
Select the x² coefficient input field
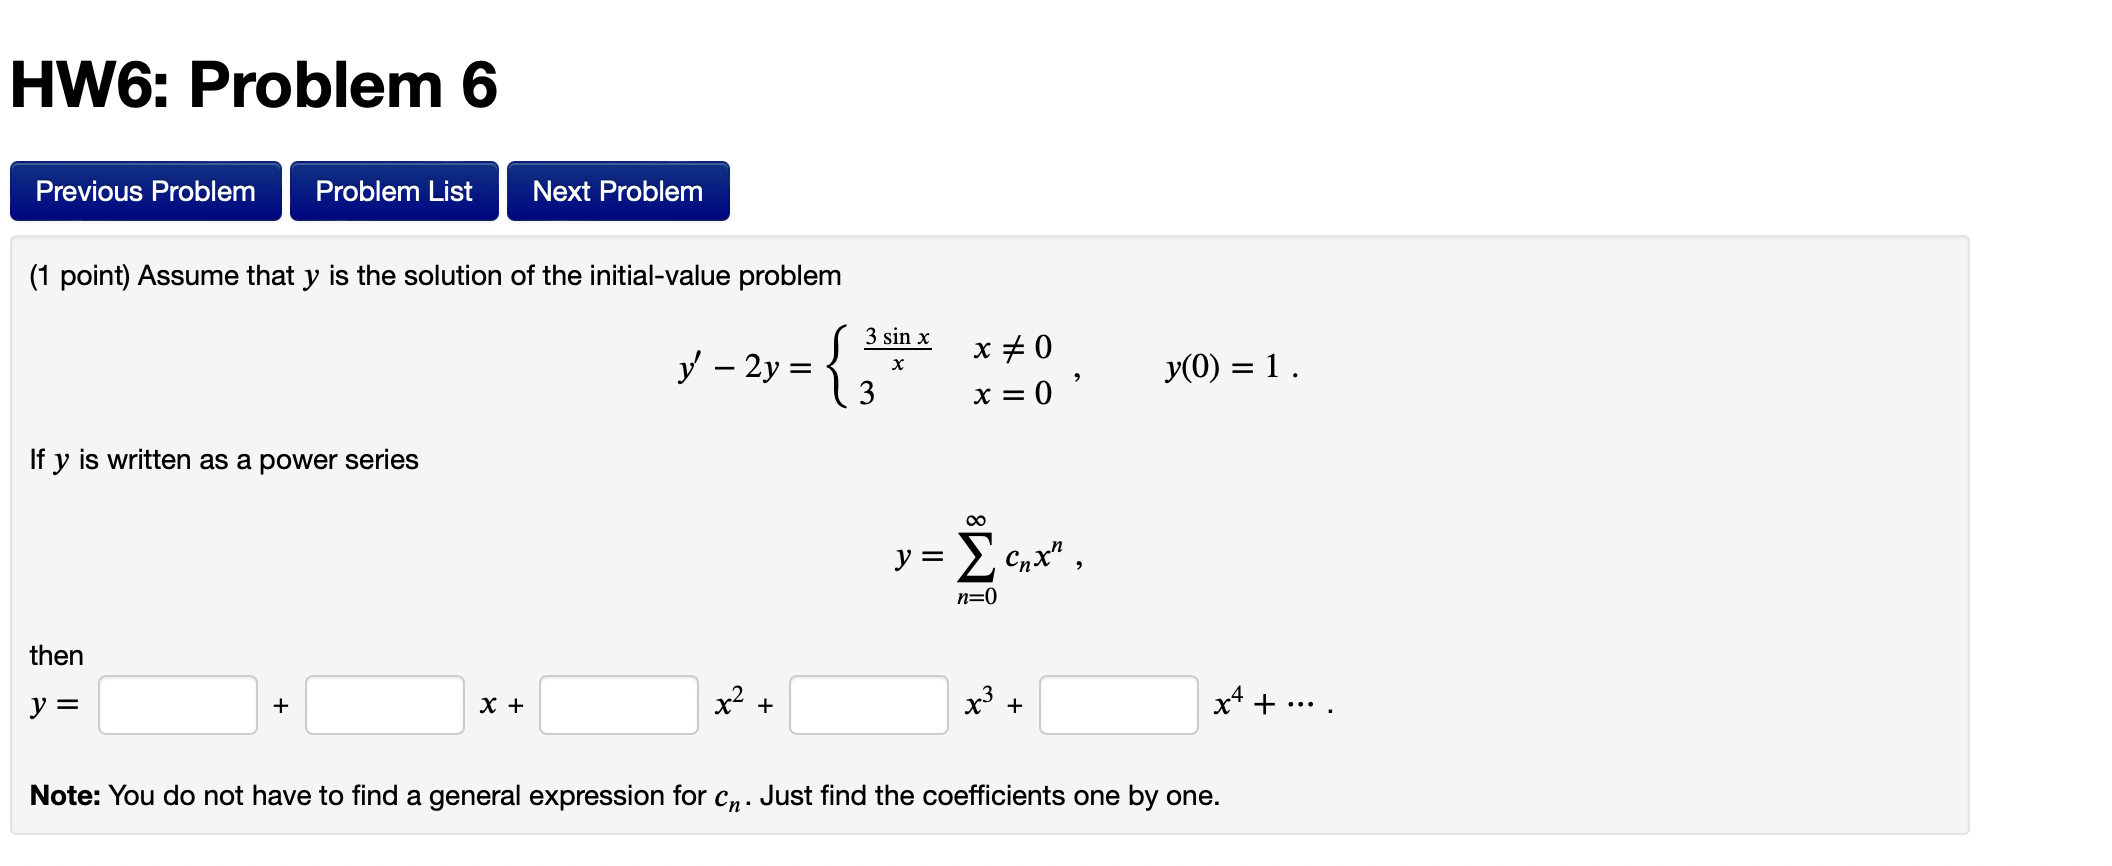pos(617,705)
